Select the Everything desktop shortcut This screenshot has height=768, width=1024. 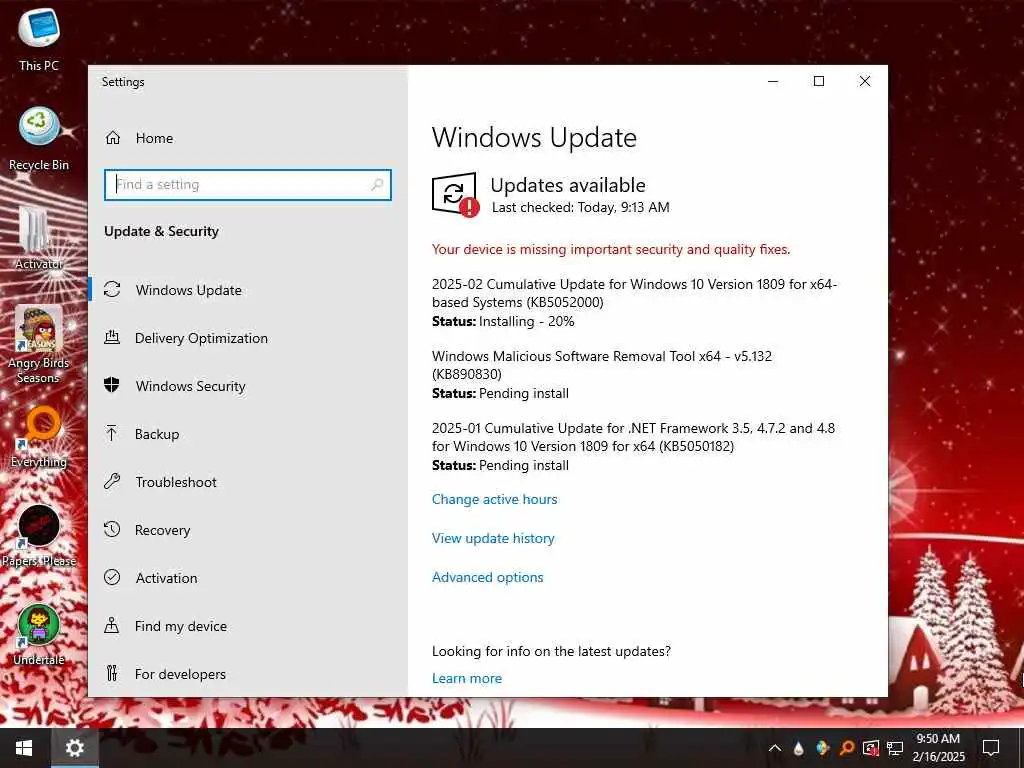[39, 438]
